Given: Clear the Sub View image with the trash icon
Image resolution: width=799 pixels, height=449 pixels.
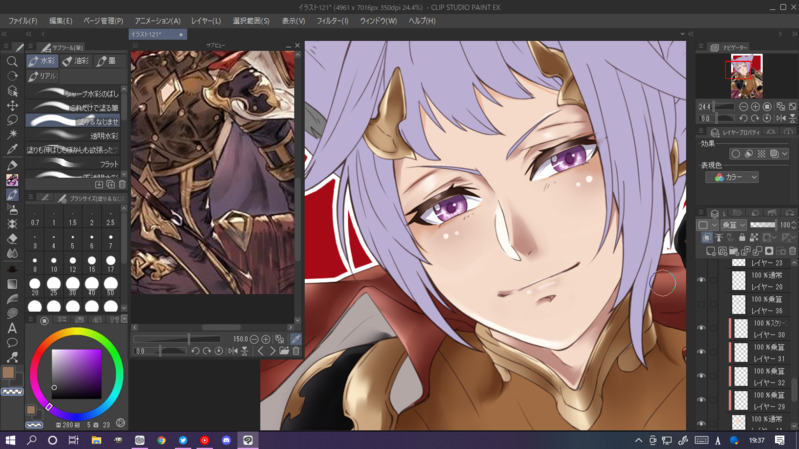Looking at the screenshot, I should [296, 351].
